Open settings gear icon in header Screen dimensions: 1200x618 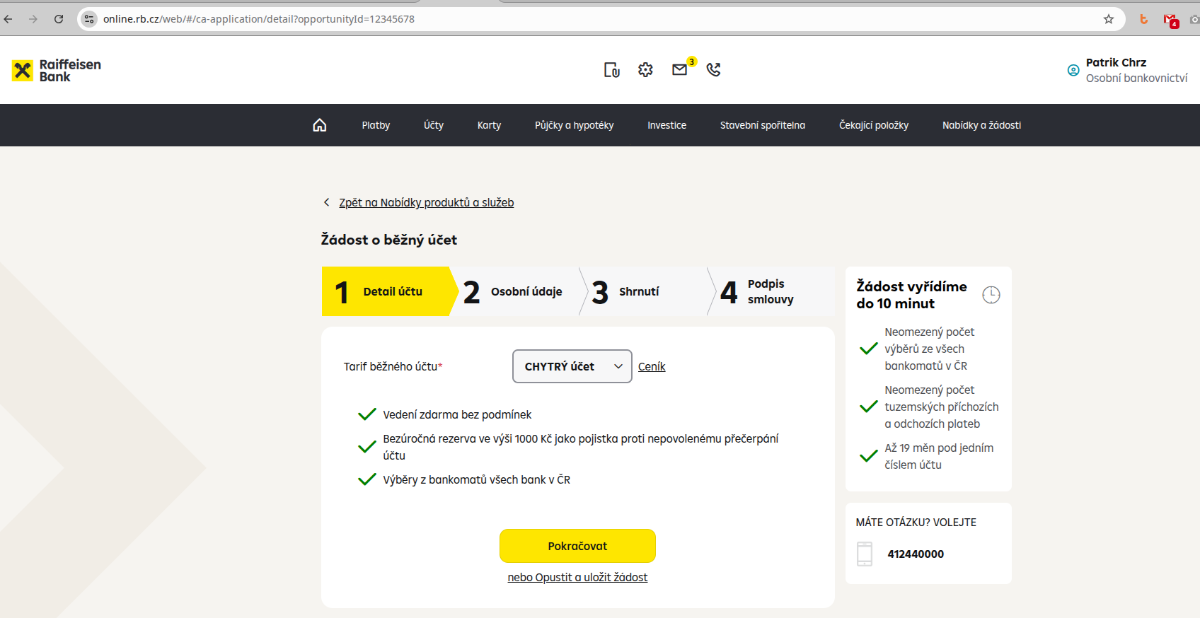[645, 70]
